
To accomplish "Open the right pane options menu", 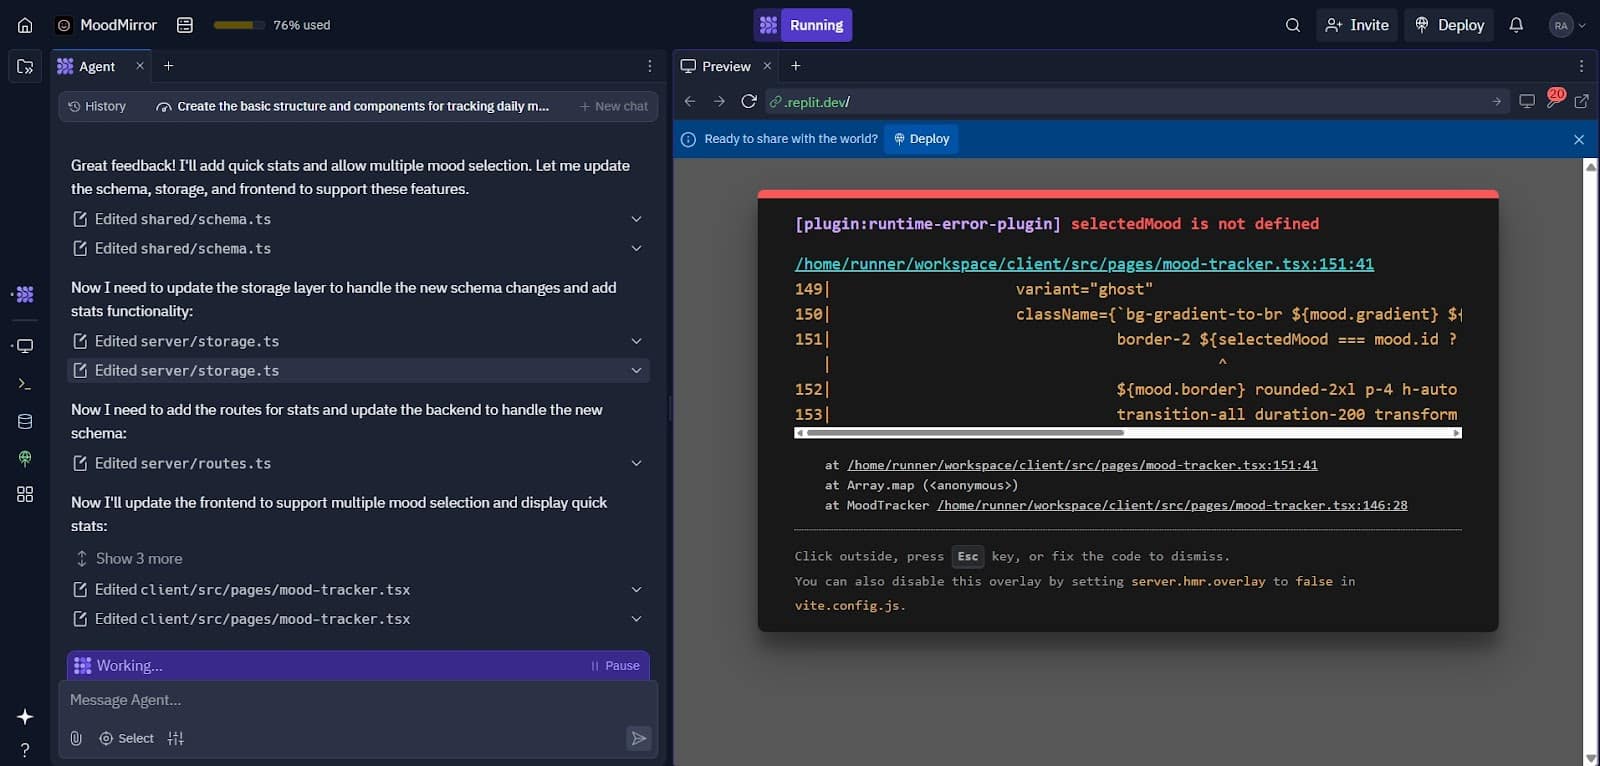I will 1581,66.
